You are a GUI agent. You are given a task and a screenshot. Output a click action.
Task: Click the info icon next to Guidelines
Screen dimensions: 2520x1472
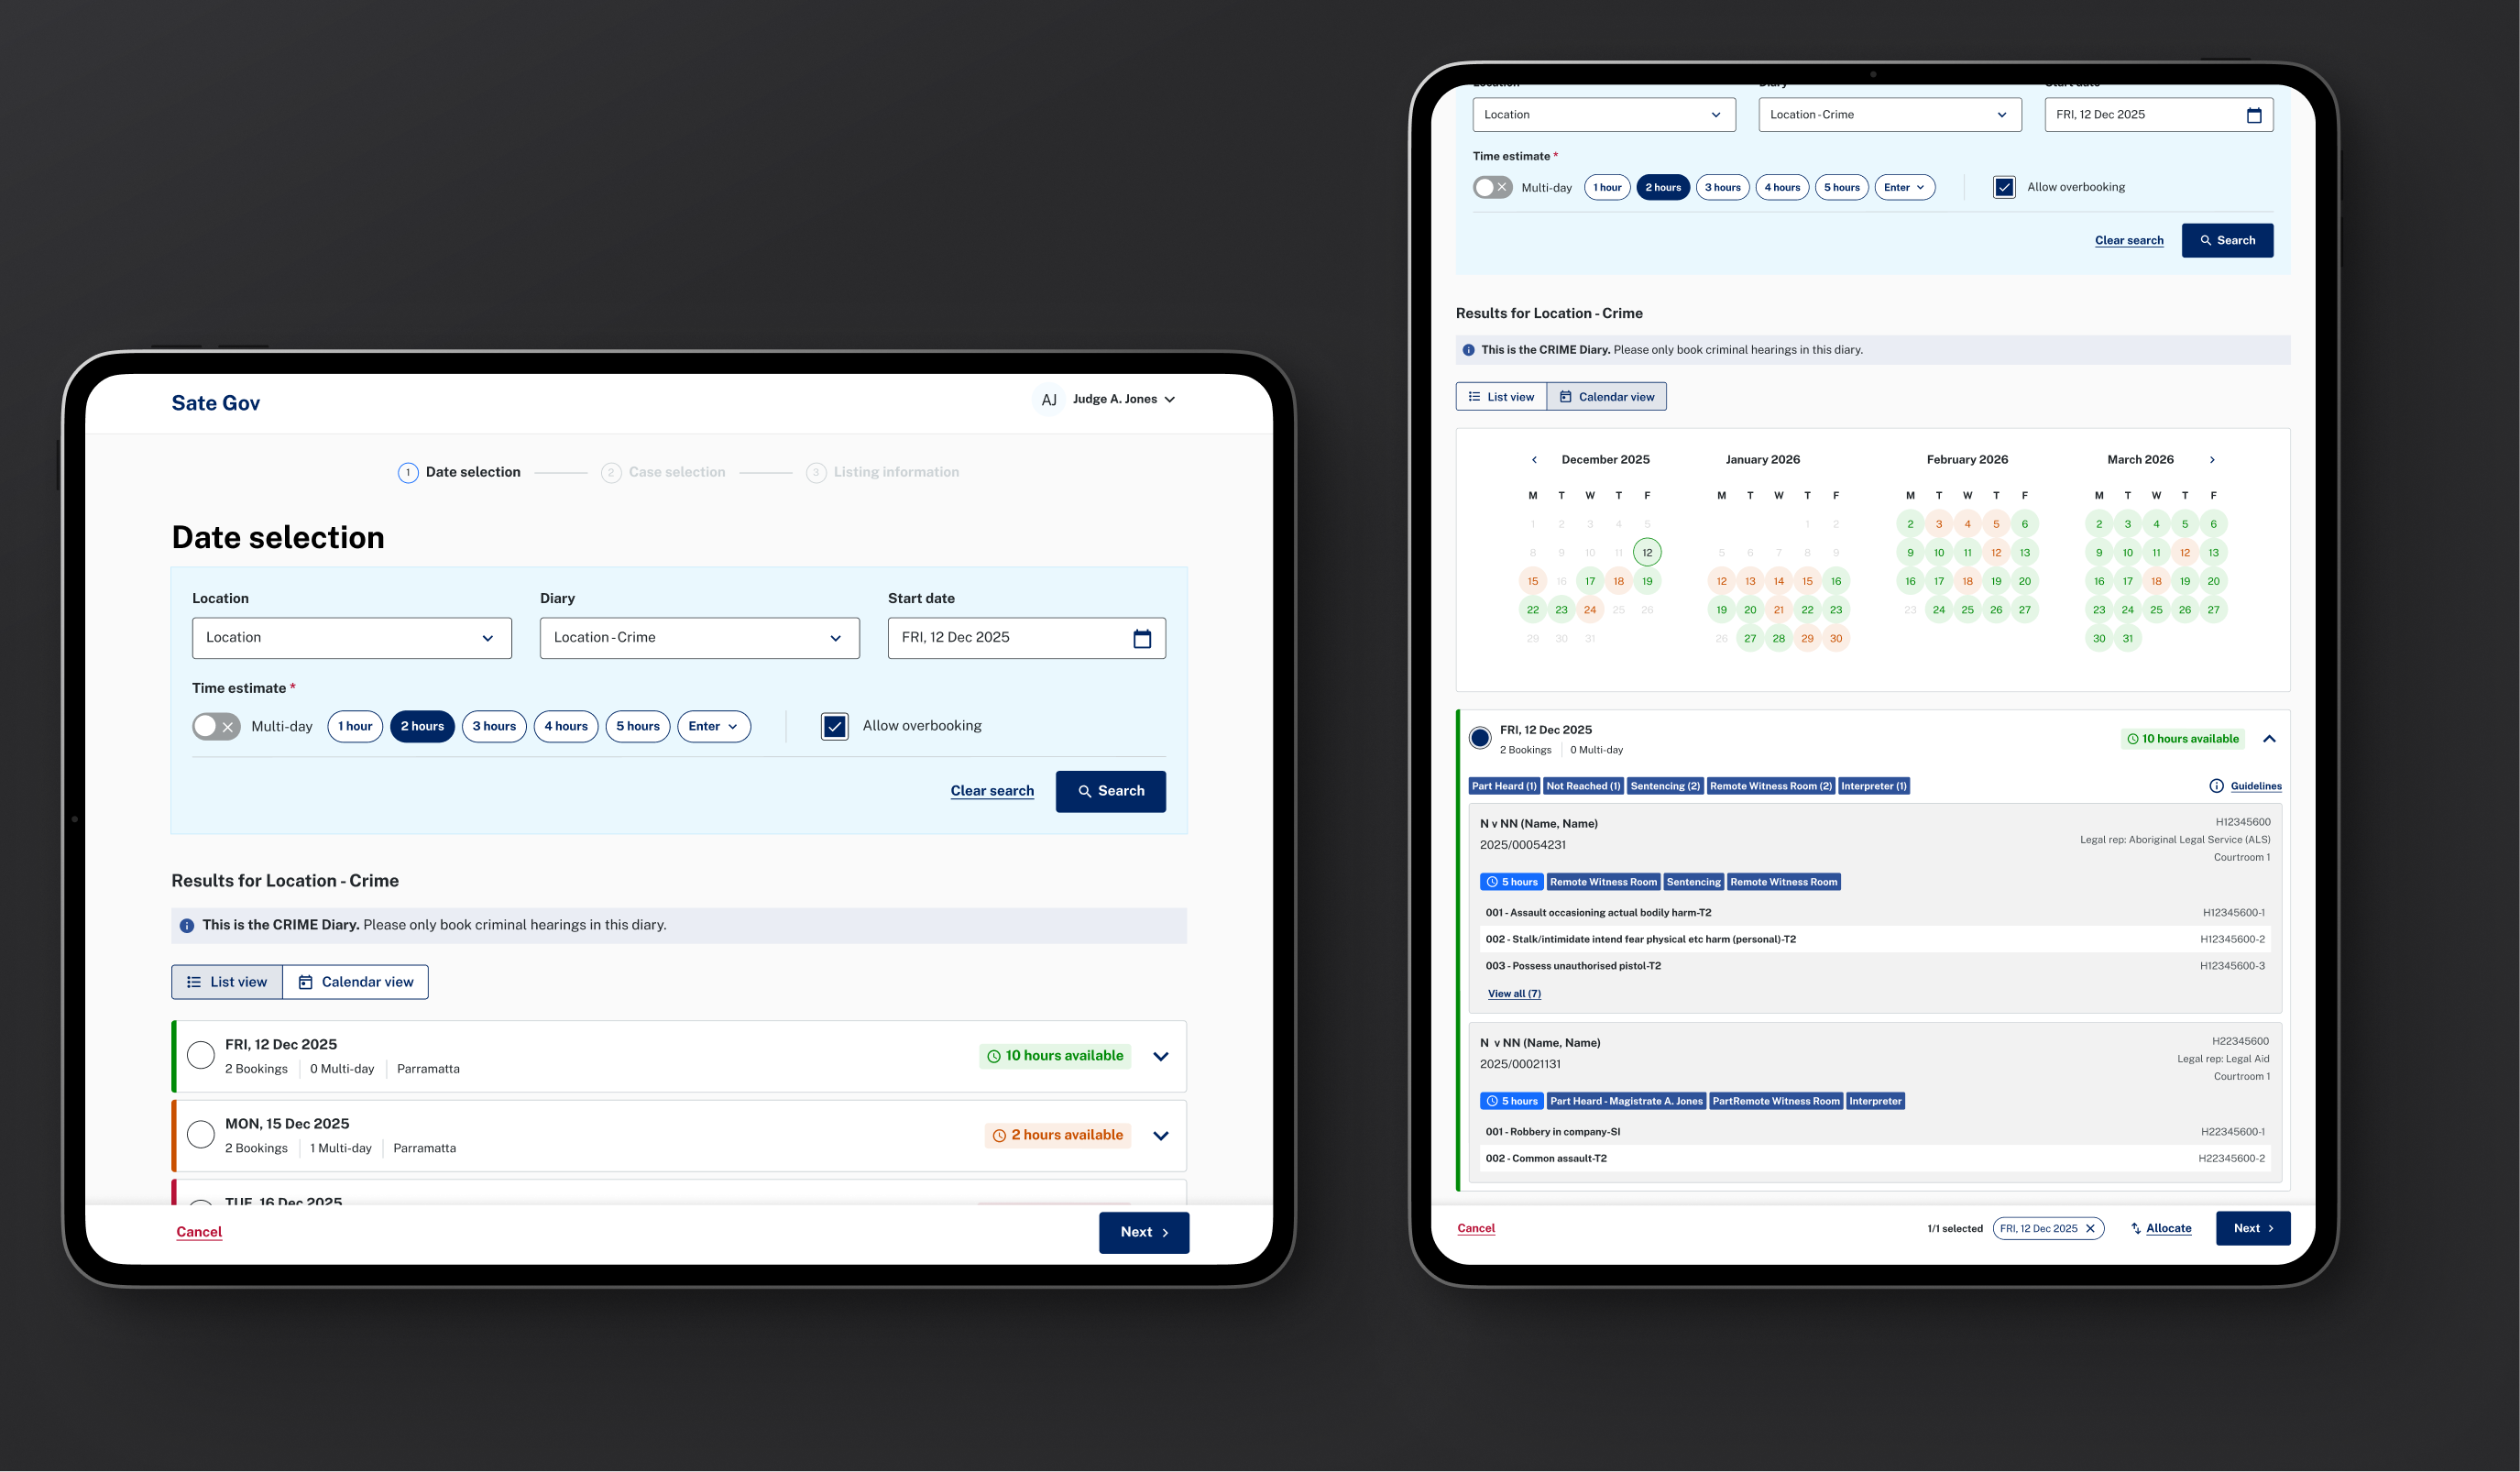2216,786
